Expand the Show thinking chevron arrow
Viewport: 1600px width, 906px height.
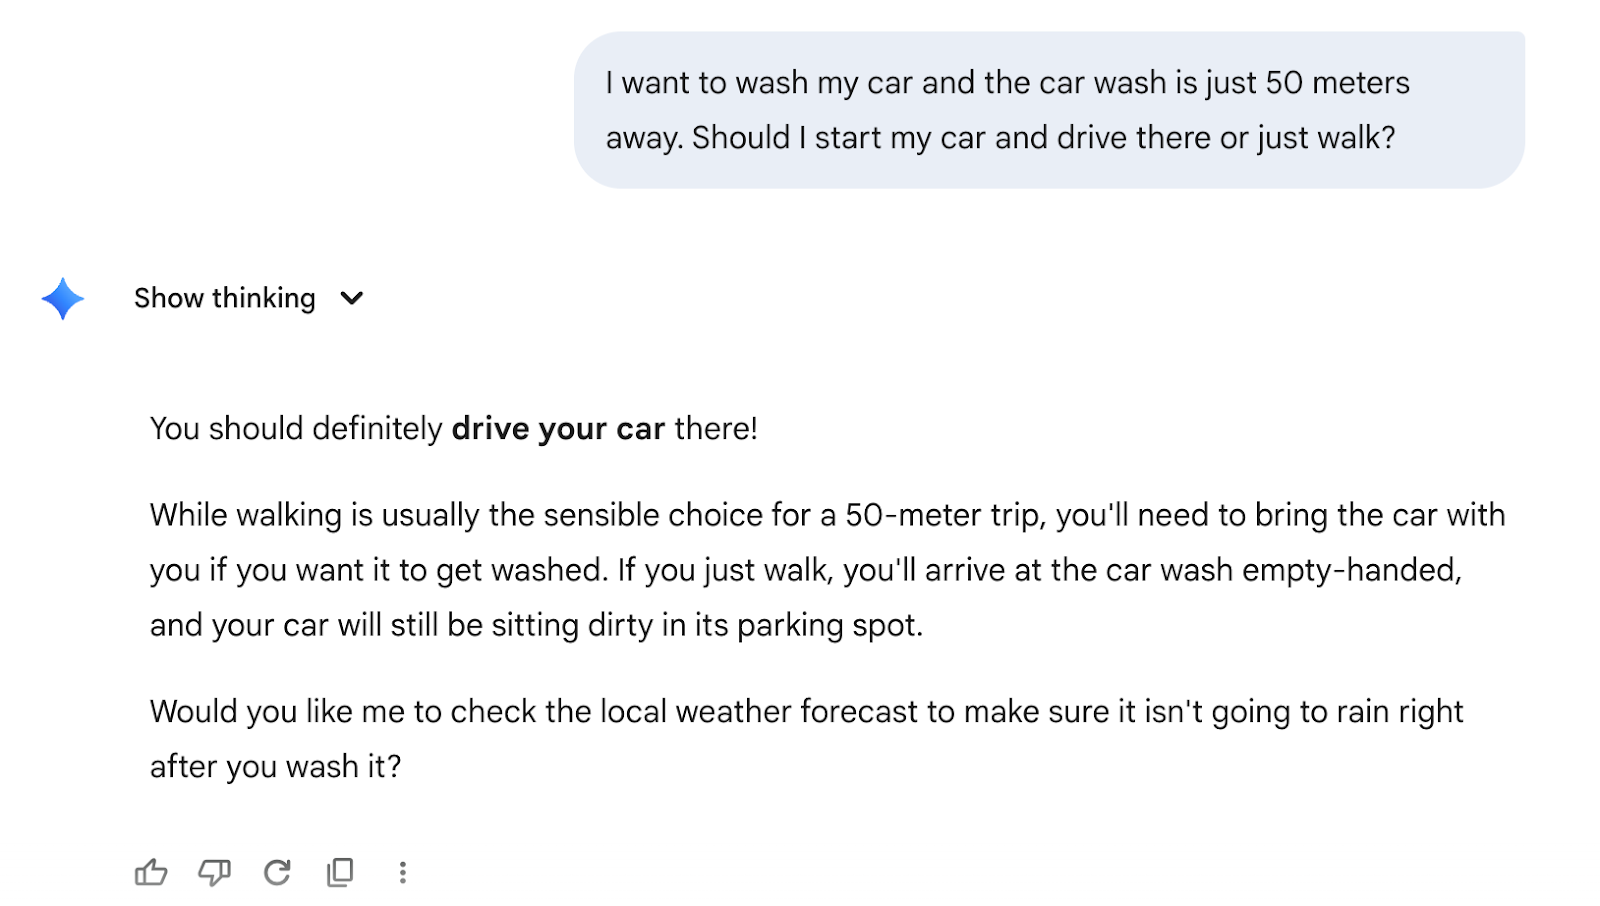click(352, 298)
